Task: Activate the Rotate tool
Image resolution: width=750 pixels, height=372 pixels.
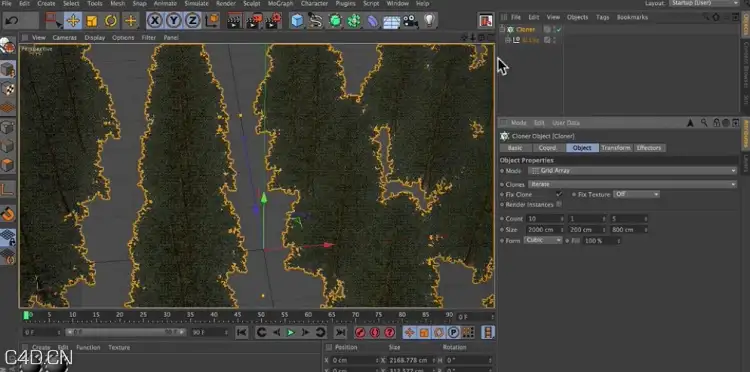Action: (111, 21)
